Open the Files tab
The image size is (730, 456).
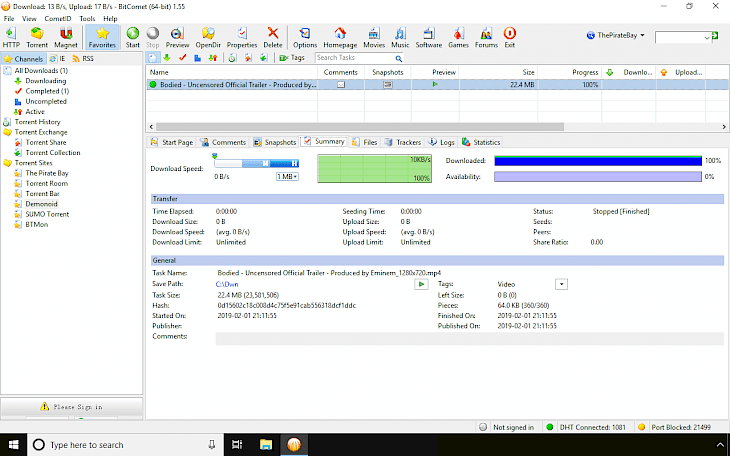(x=365, y=143)
